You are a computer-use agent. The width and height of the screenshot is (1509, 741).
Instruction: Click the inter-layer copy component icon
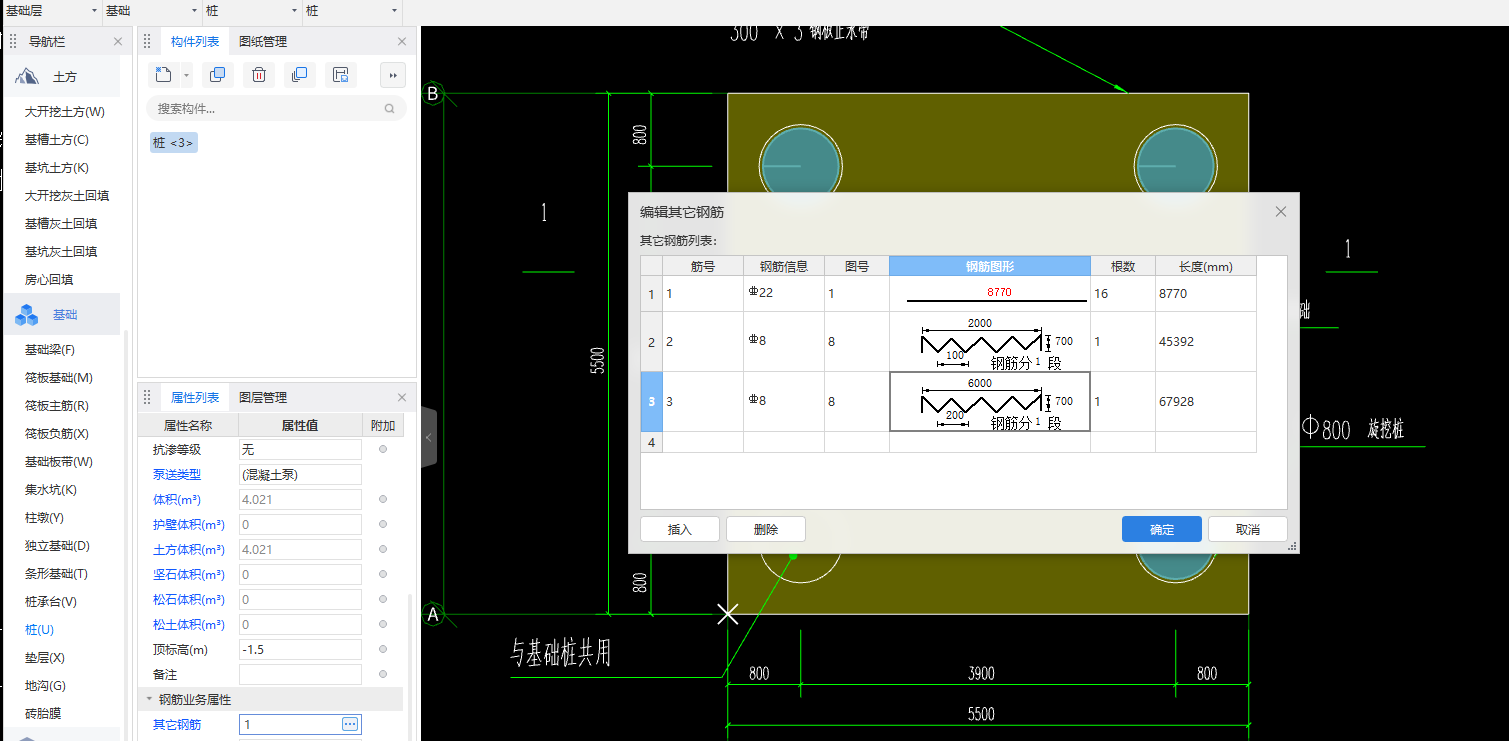298,75
